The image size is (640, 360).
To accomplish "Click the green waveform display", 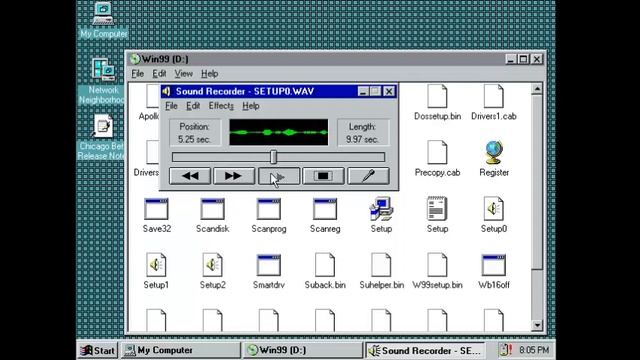I will pos(278,132).
